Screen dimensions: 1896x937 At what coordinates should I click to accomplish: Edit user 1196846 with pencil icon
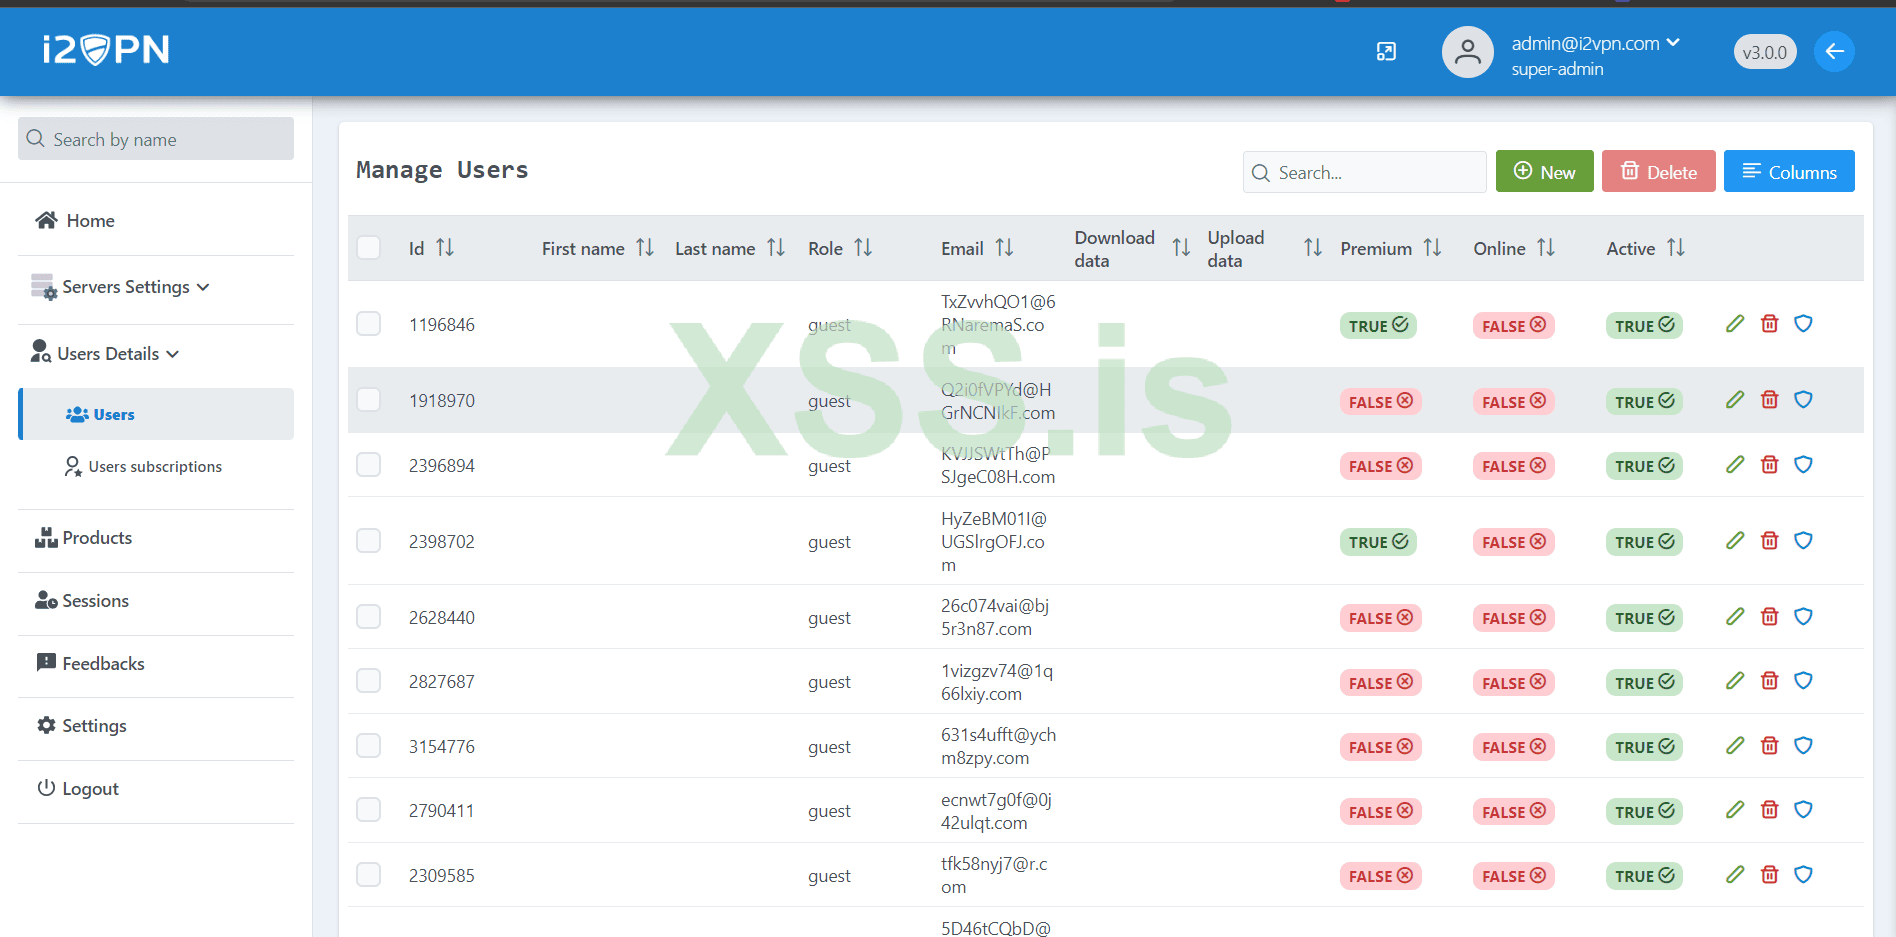(1735, 324)
